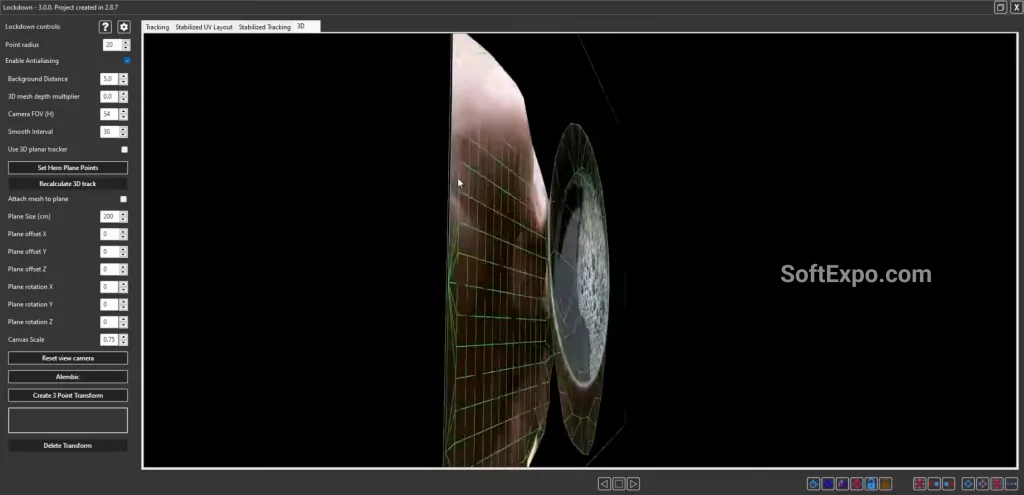This screenshot has width=1024, height=495.
Task: Enable Use 3D planar tracker checkbox
Action: [x=124, y=149]
